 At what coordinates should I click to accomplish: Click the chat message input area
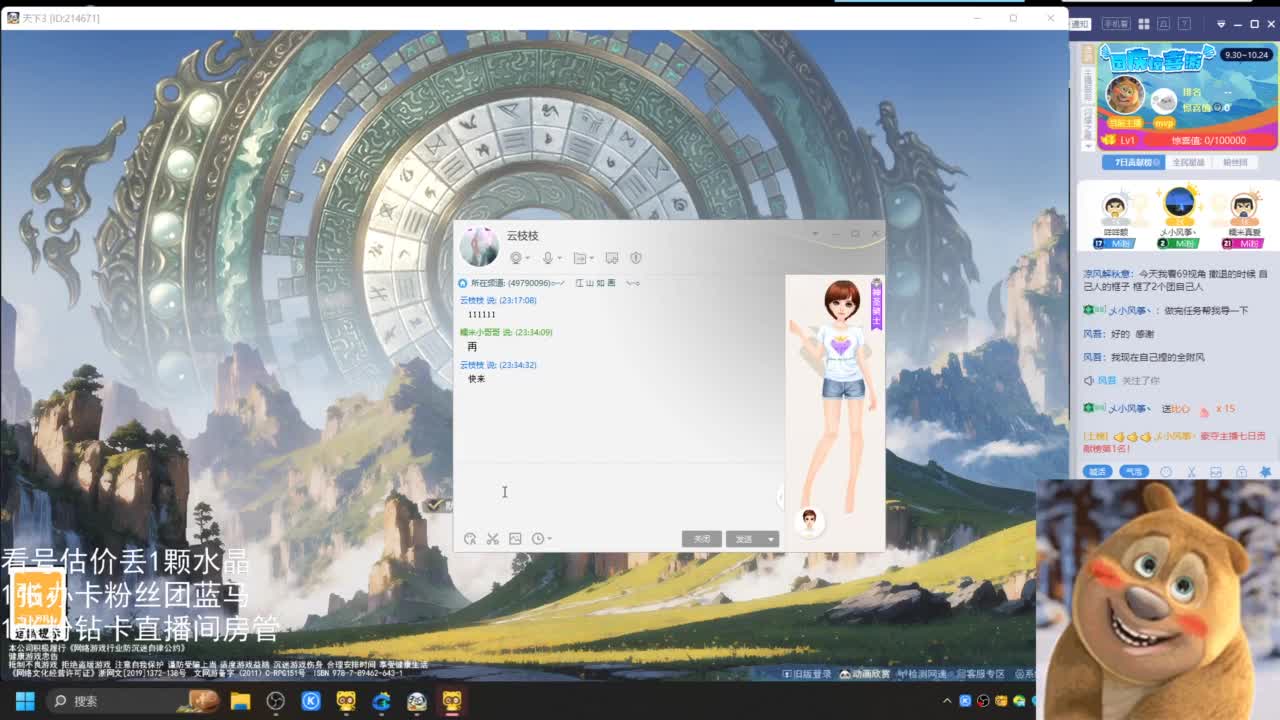(x=617, y=495)
